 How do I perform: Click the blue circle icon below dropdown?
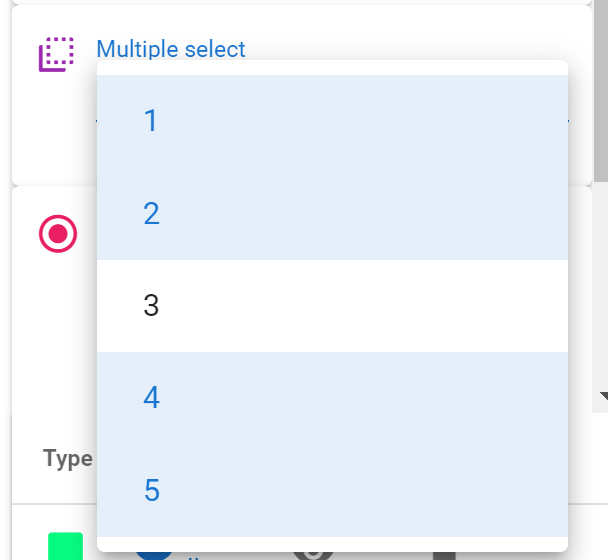[x=153, y=554]
